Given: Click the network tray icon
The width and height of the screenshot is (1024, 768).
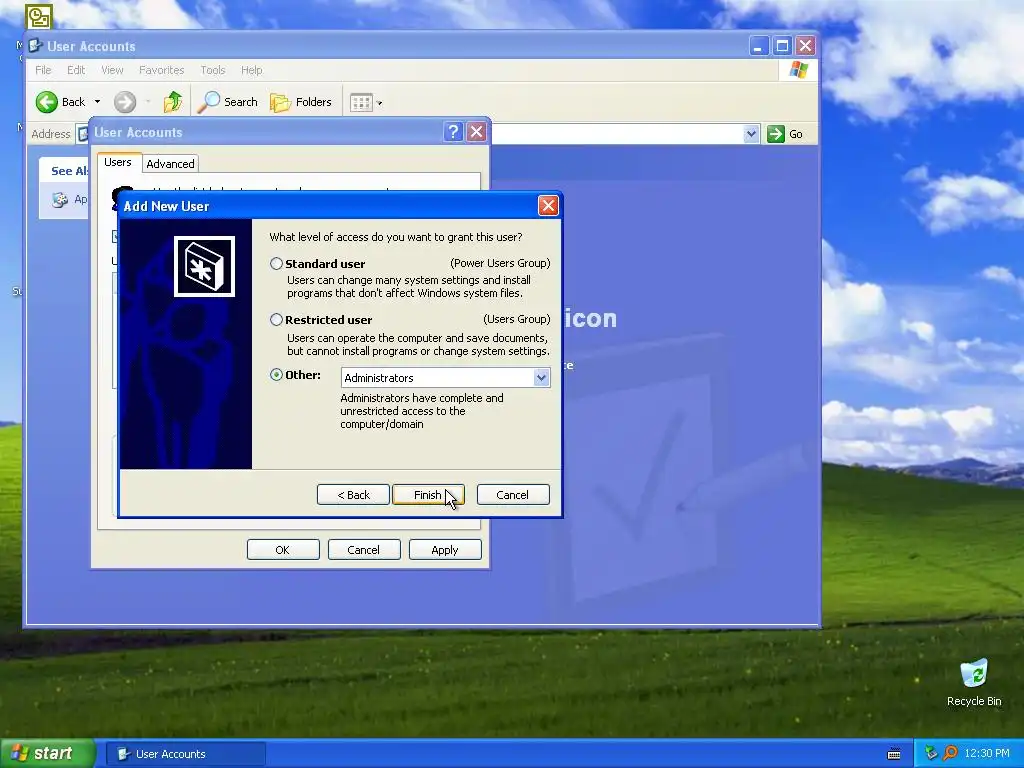Looking at the screenshot, I should (931, 754).
